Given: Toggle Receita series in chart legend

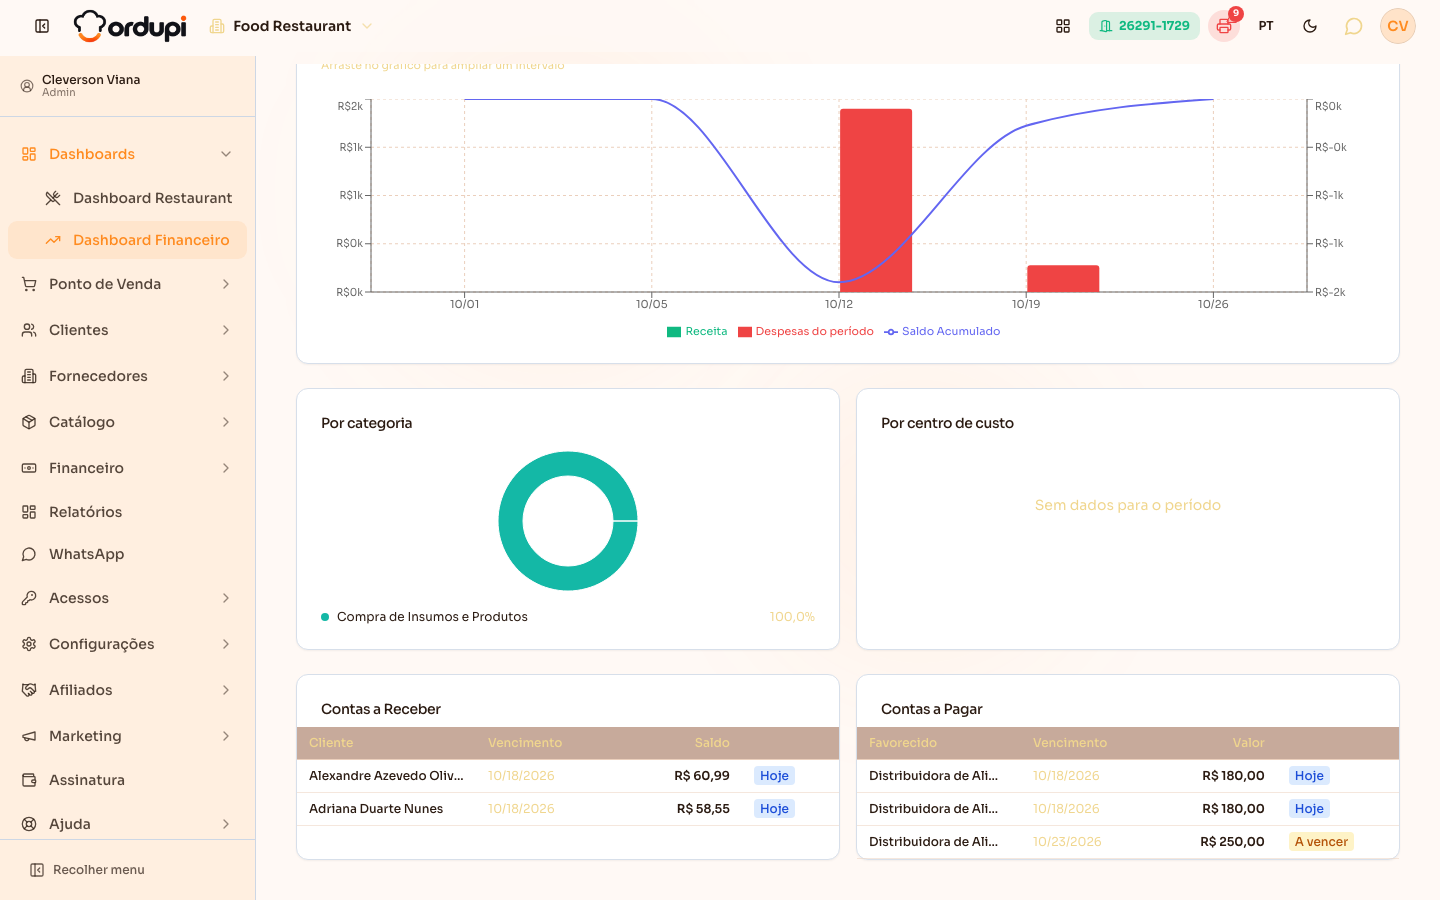Looking at the screenshot, I should click(x=697, y=331).
